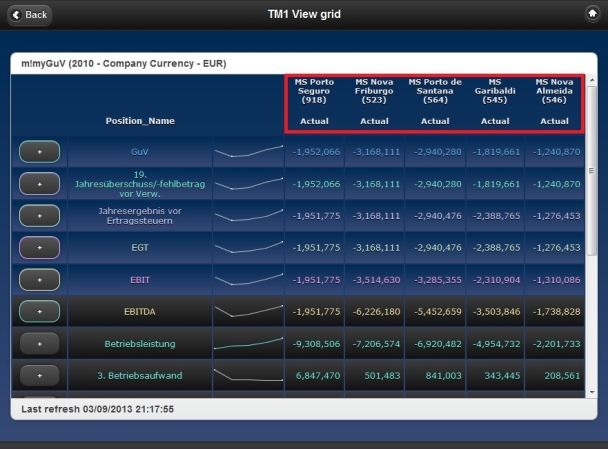Select cell 208,561 in Betriebsaufwand row
The width and height of the screenshot is (608, 449).
554,375
